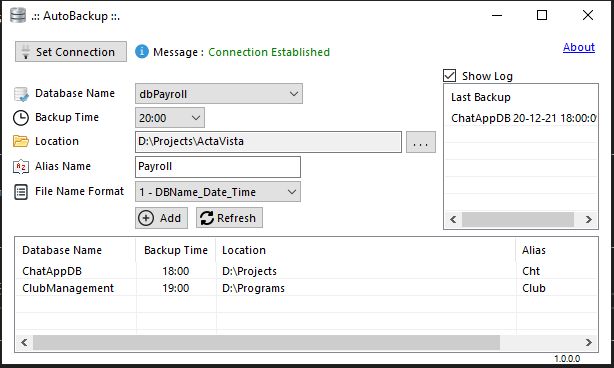Screen dimensions: 614x368
Task: Open the File Name Format combo box
Action: [218, 191]
